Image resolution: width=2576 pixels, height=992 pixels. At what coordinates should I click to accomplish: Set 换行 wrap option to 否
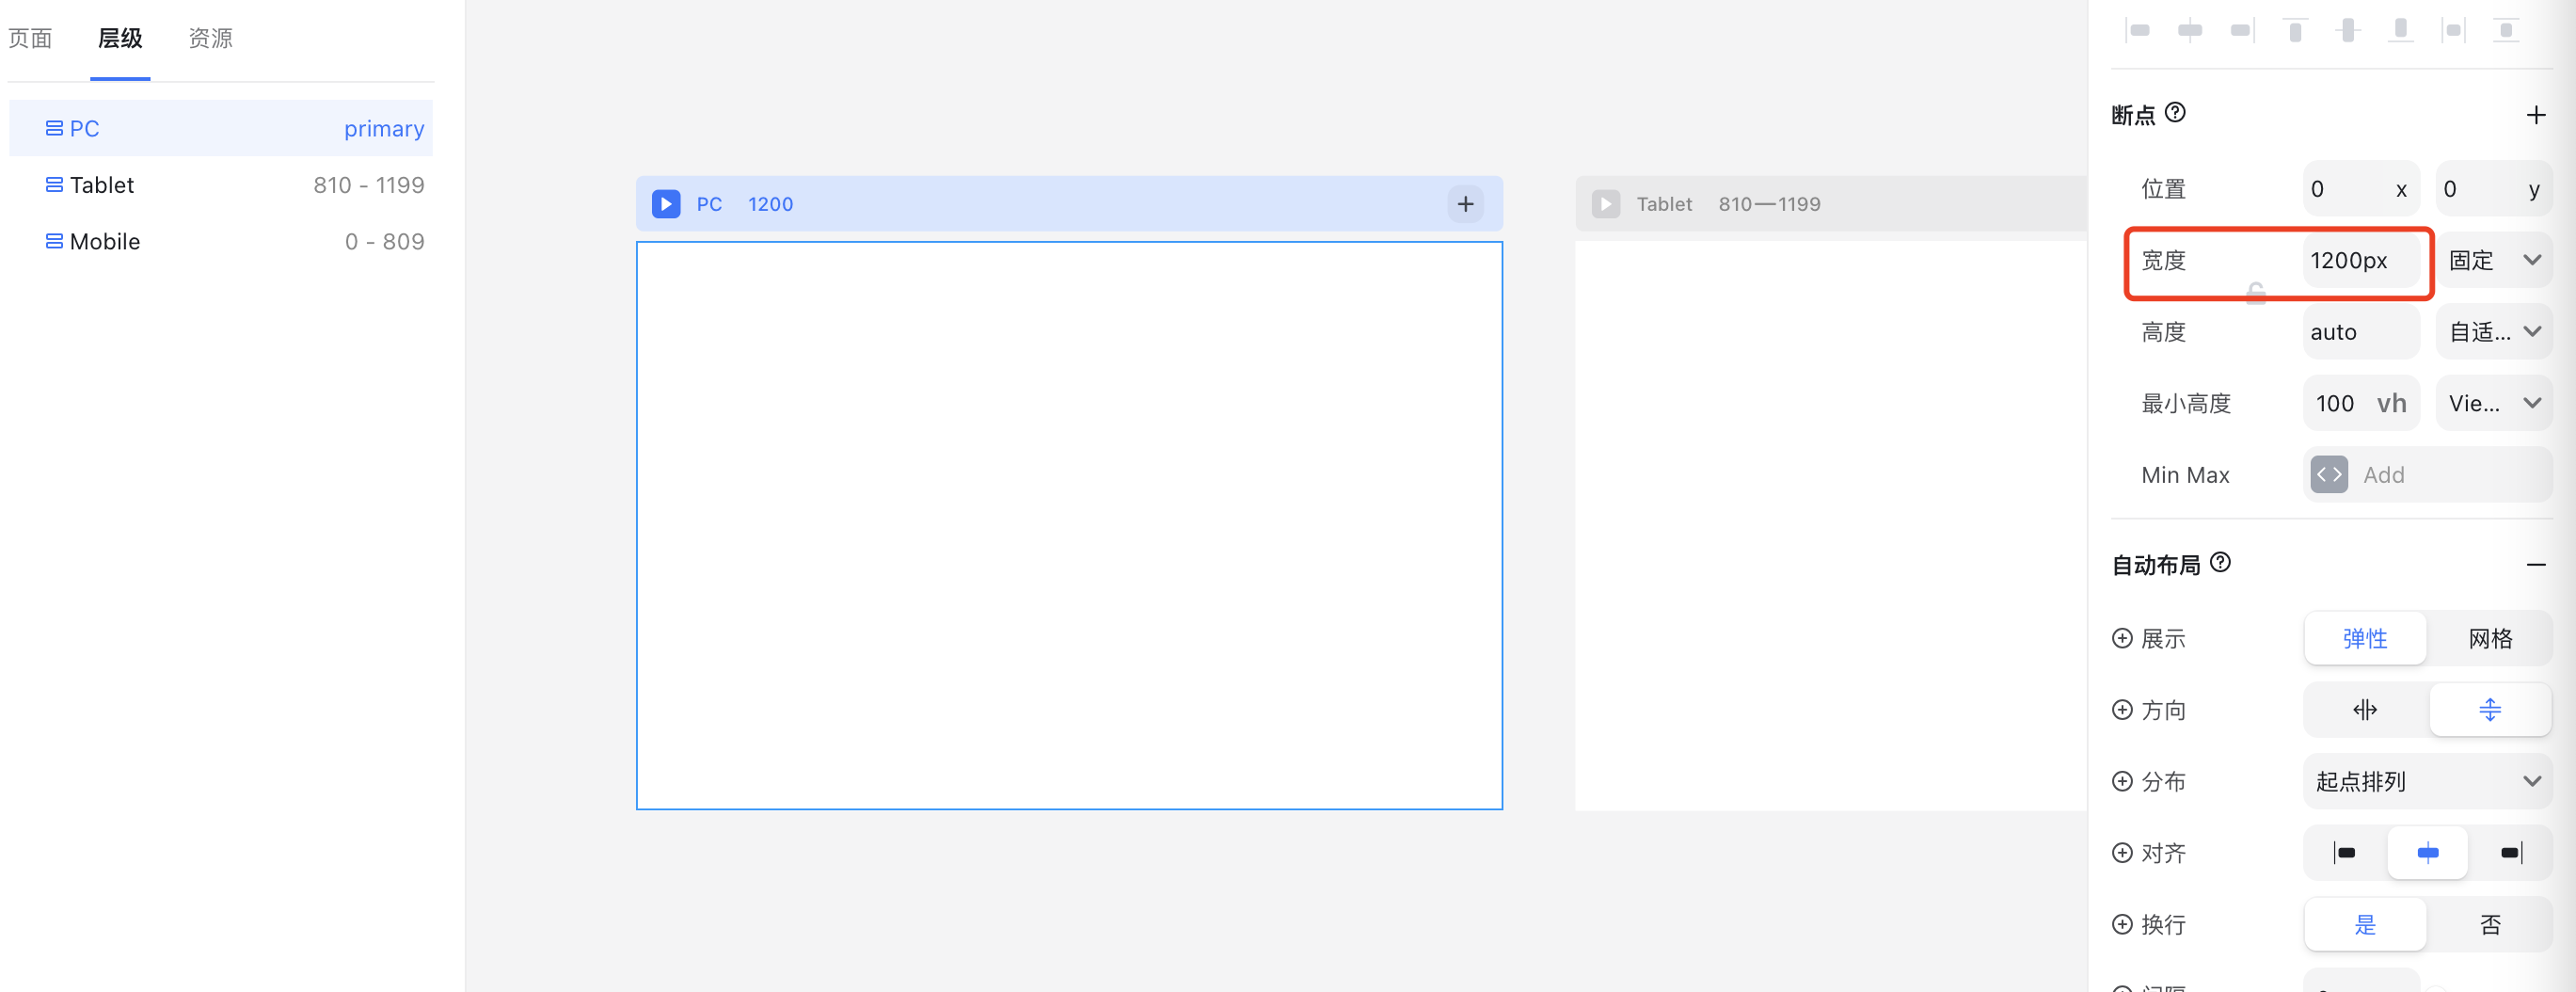click(2489, 925)
